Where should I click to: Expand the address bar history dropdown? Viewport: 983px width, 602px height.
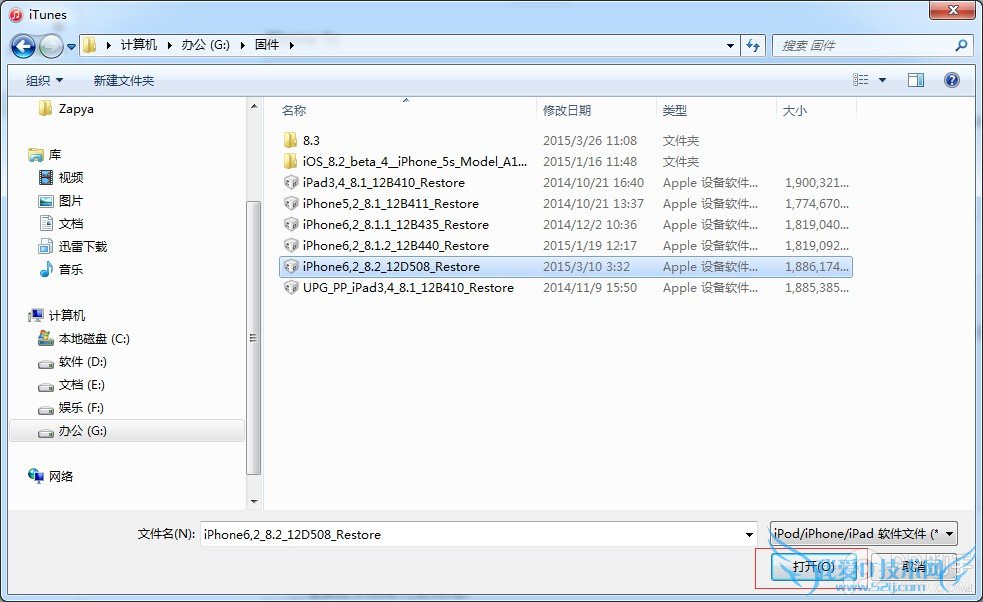(x=730, y=46)
